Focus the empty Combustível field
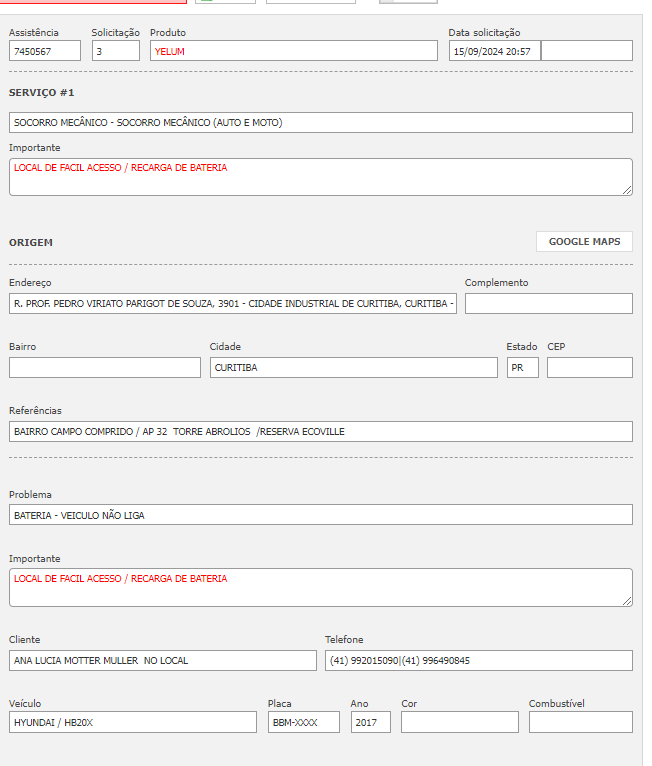Viewport: 652px width, 766px height. [x=580, y=723]
